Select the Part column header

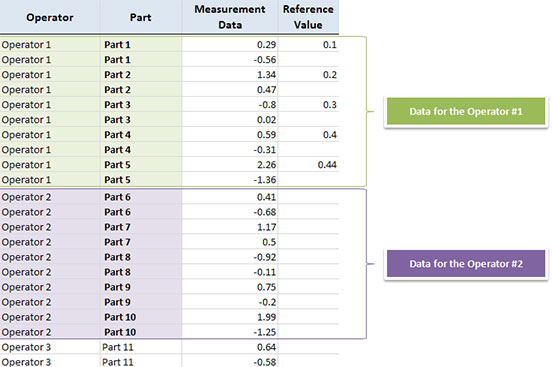[x=140, y=17]
